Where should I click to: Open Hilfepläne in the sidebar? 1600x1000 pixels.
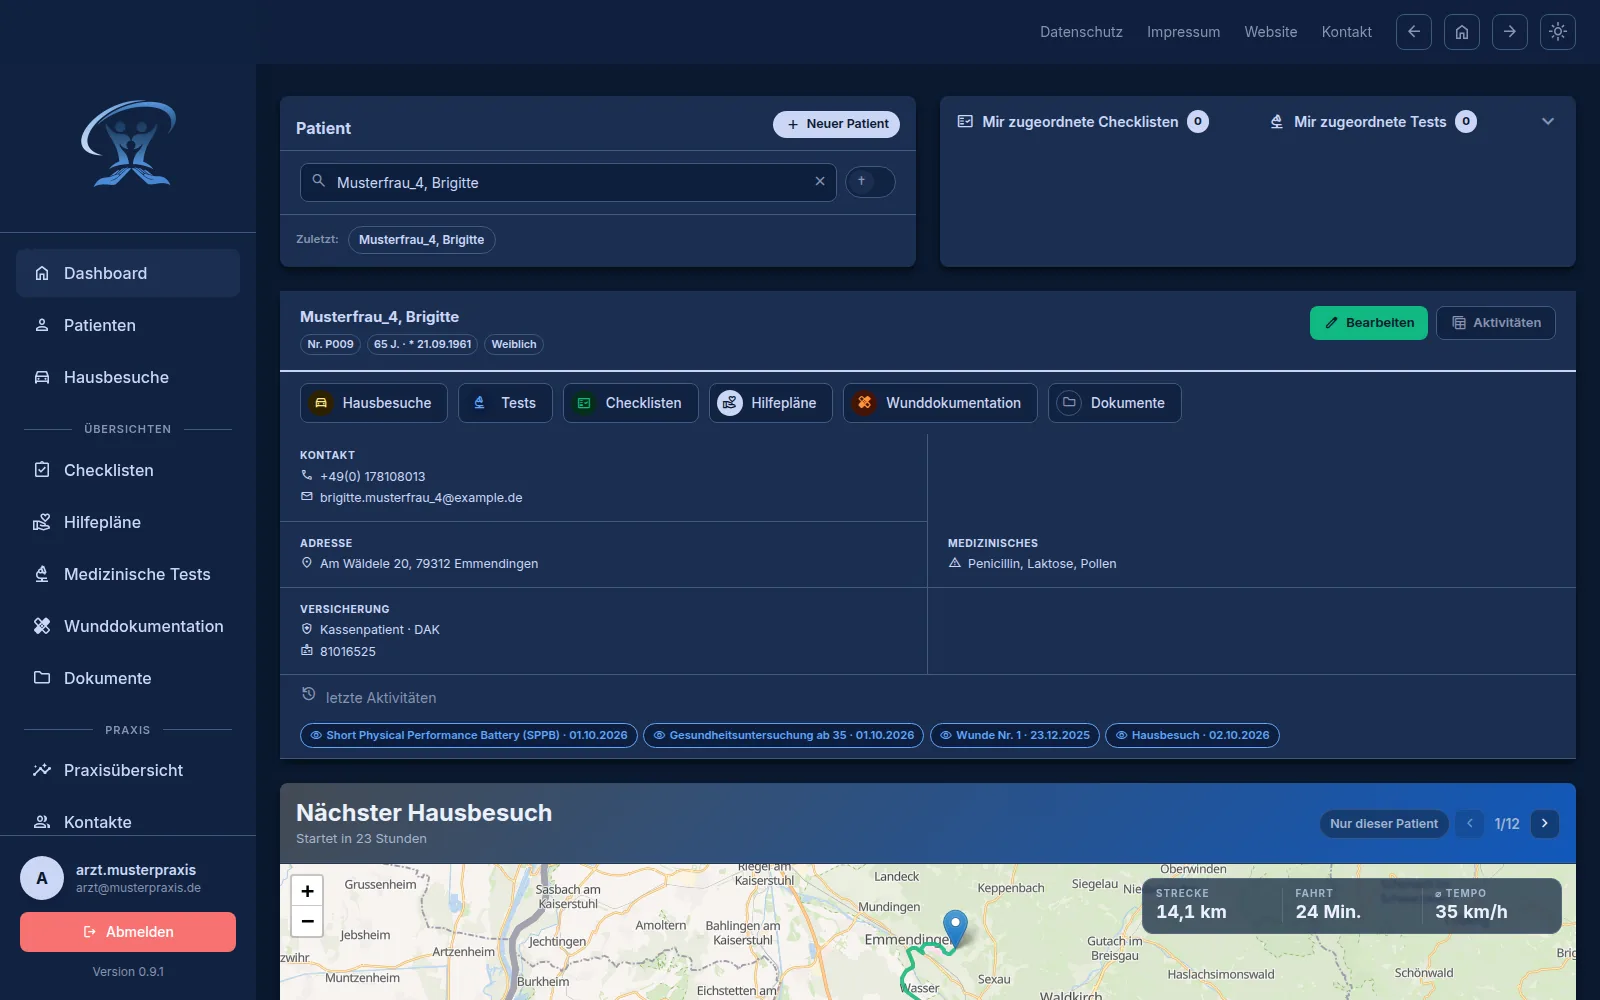click(x=128, y=522)
